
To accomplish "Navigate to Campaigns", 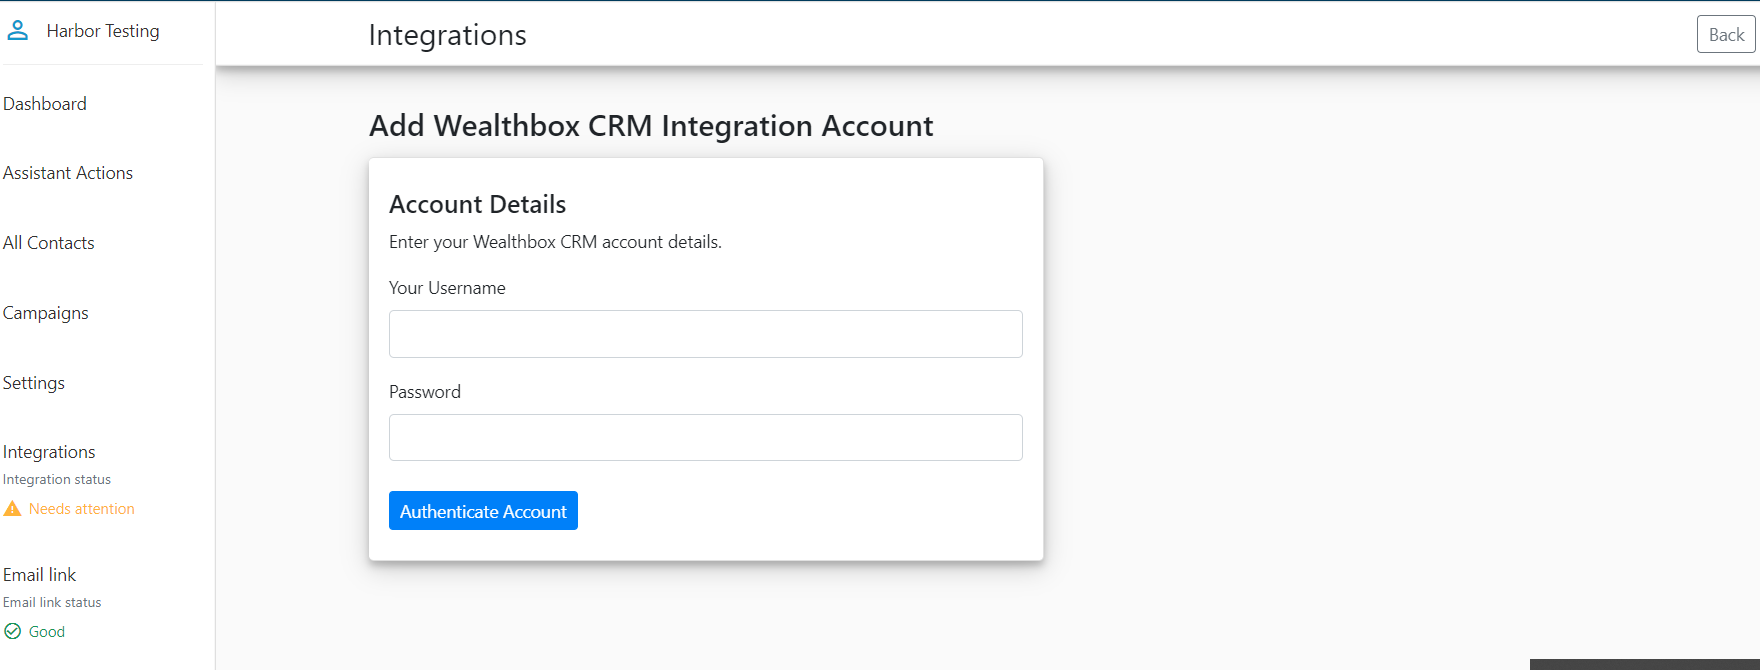I will [x=46, y=313].
